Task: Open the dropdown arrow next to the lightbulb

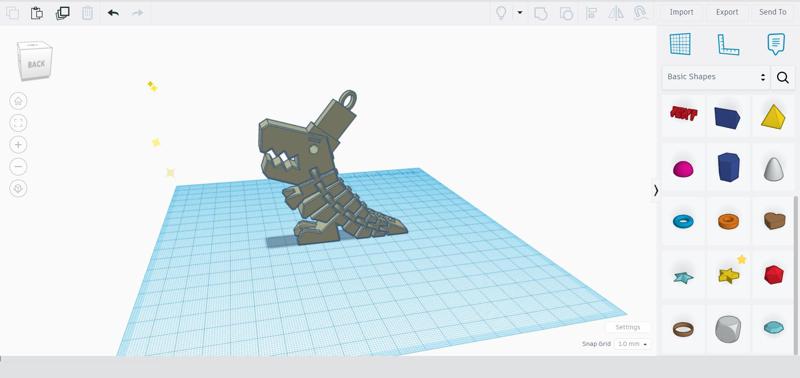Action: pyautogui.click(x=520, y=12)
